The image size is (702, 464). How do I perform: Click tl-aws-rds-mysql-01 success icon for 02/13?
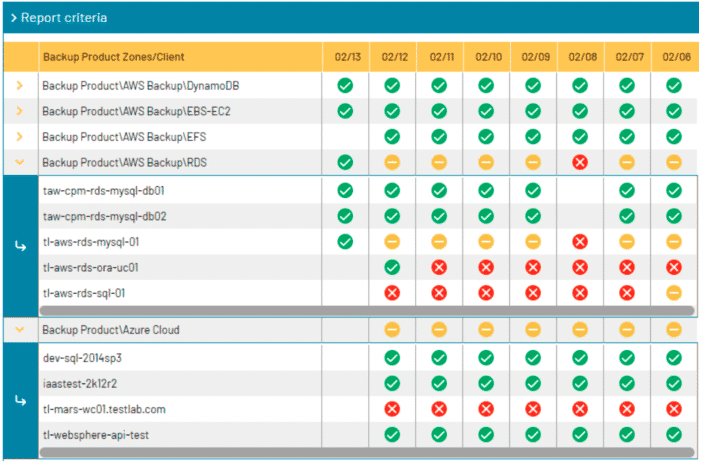(x=345, y=242)
